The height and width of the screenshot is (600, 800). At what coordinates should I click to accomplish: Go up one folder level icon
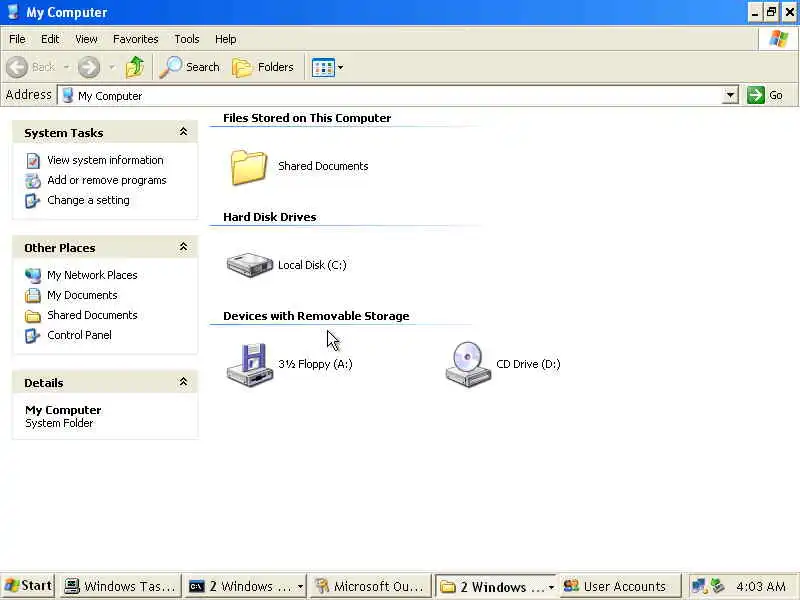[x=135, y=67]
